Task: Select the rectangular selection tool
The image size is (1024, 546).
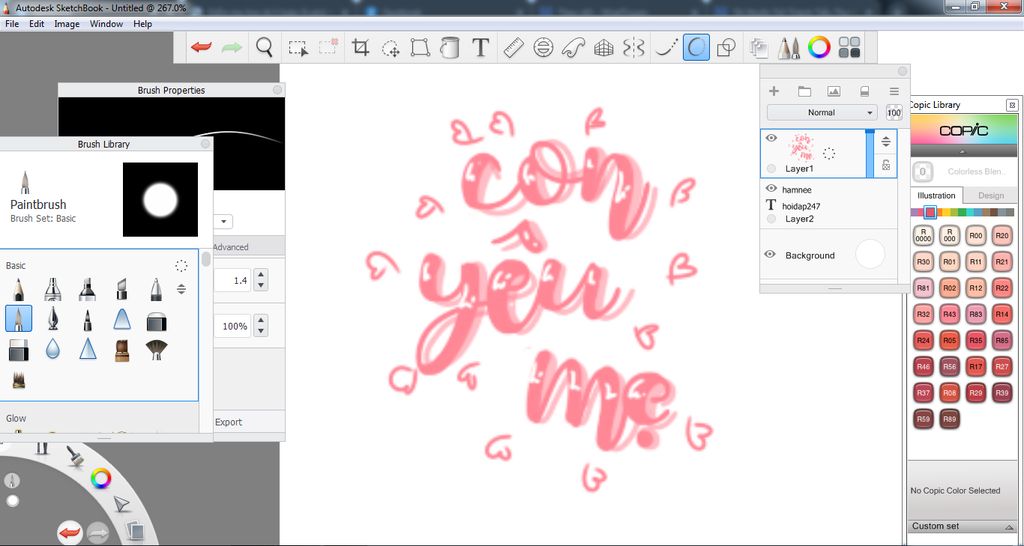Action: [x=298, y=48]
